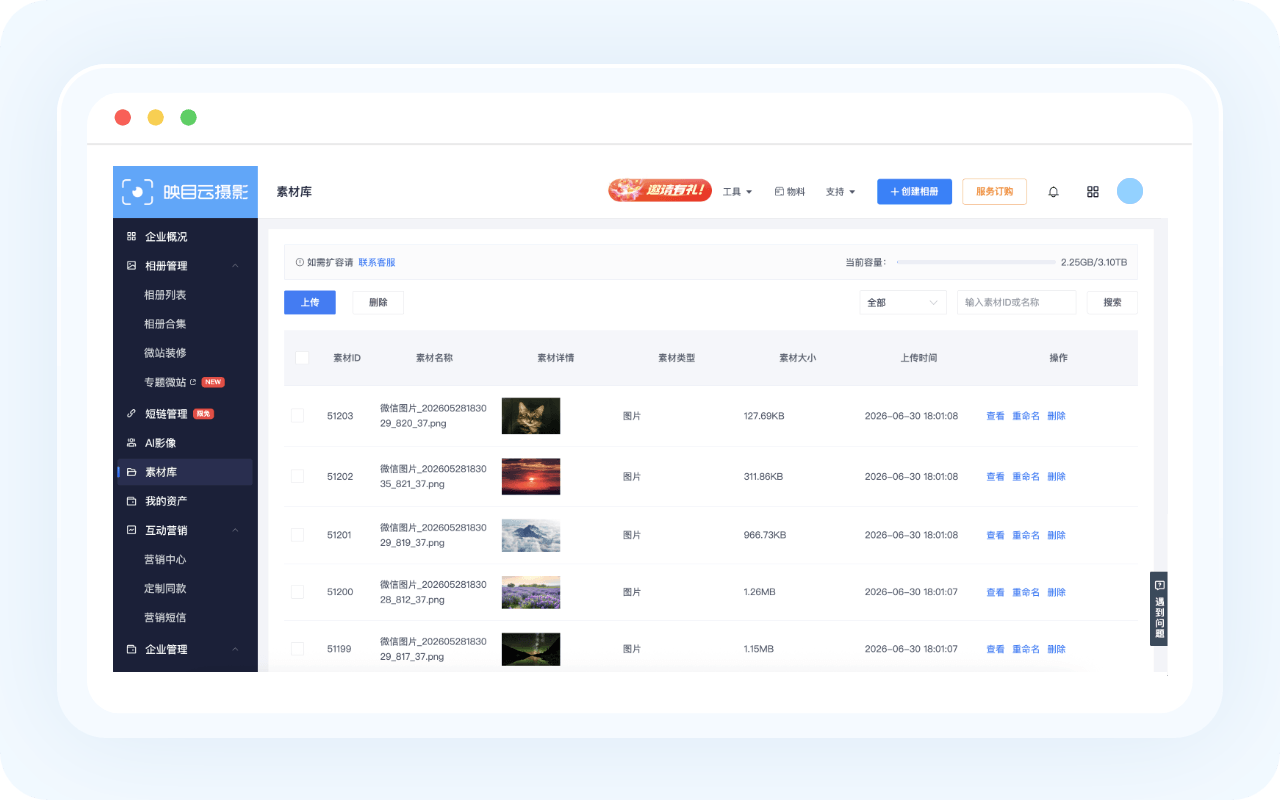Click the 短链管理 link icon
The height and width of the screenshot is (800, 1280).
[x=131, y=414]
